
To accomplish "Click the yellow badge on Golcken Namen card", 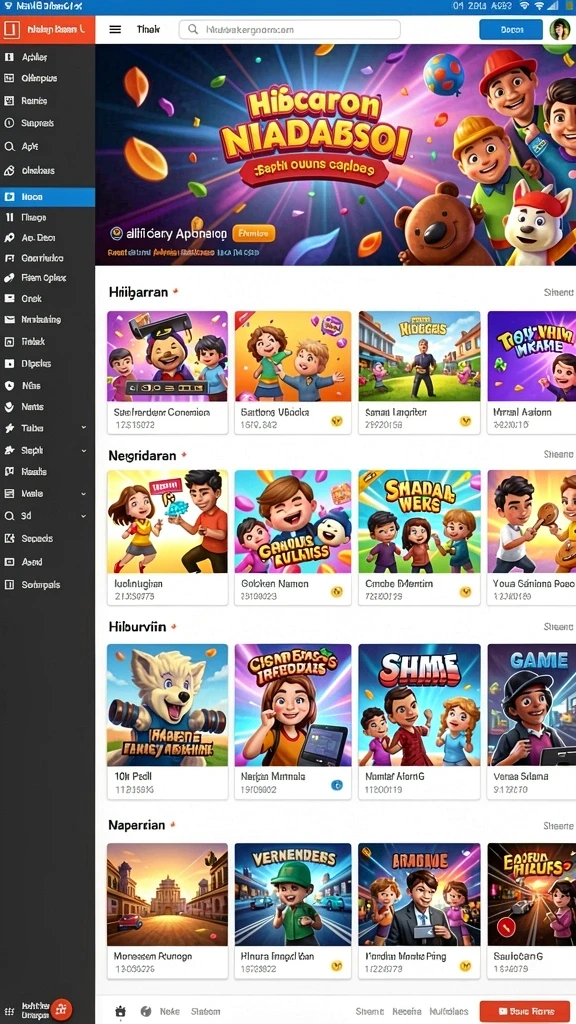I will pos(337,592).
